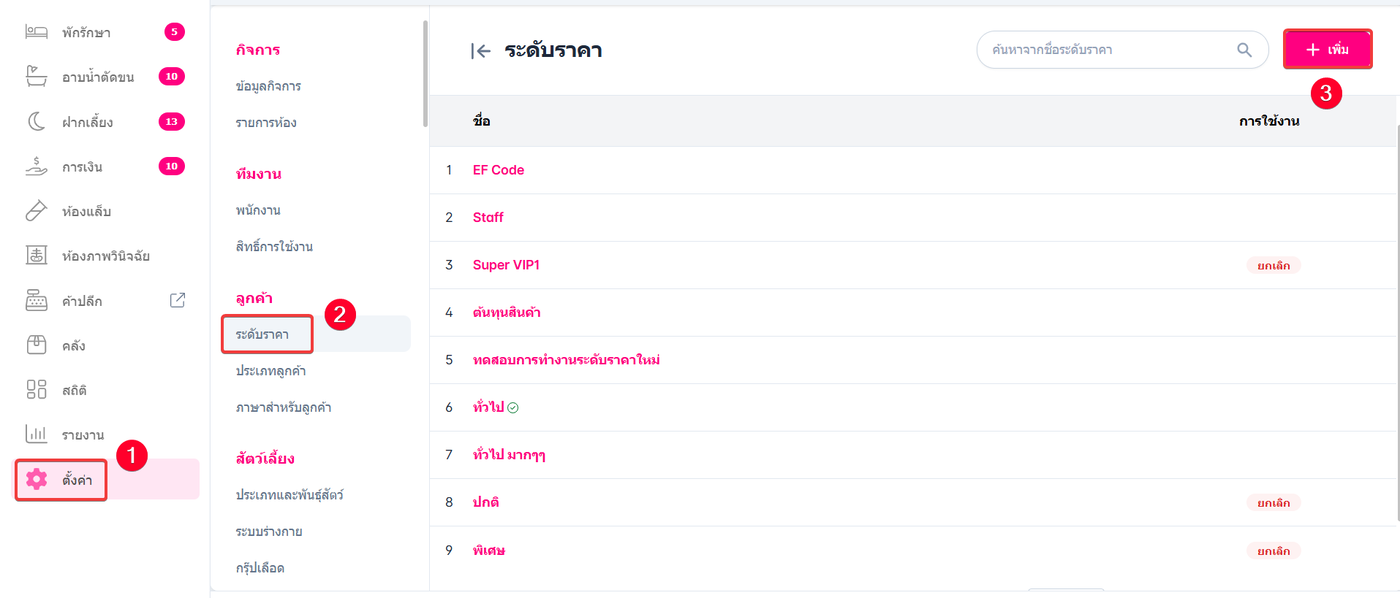The height and width of the screenshot is (598, 1400).
Task: Open the test tube lab icon ห้องแล็บ
Action: point(36,211)
